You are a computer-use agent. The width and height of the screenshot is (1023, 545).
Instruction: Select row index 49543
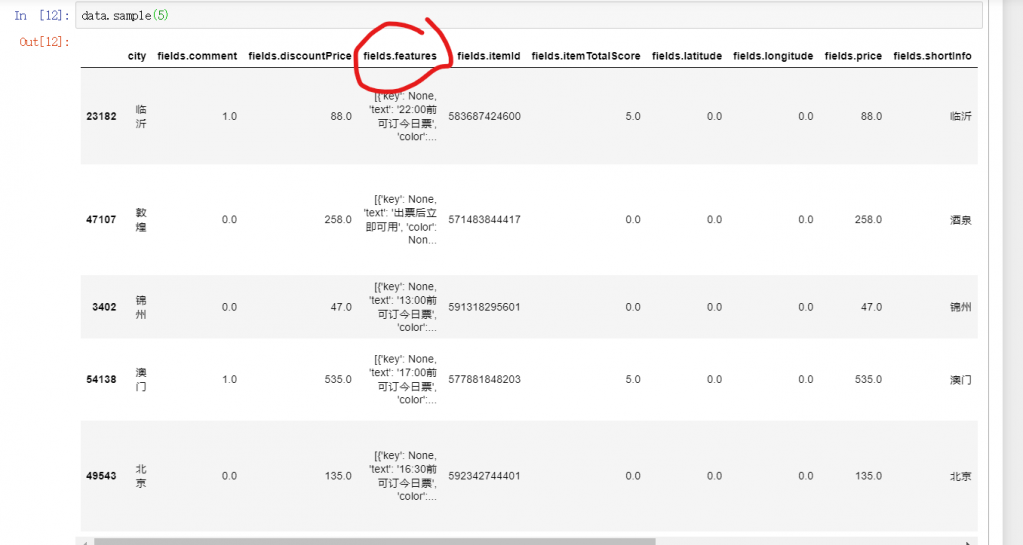(101, 476)
